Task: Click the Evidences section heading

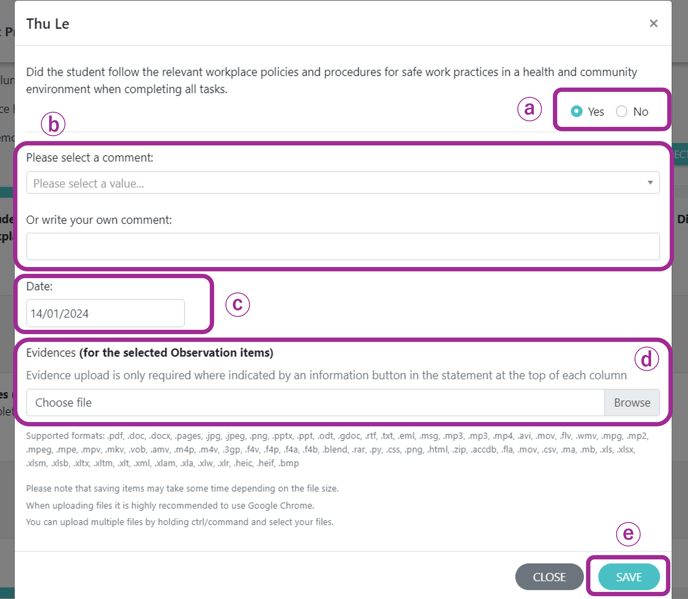Action: coord(150,353)
